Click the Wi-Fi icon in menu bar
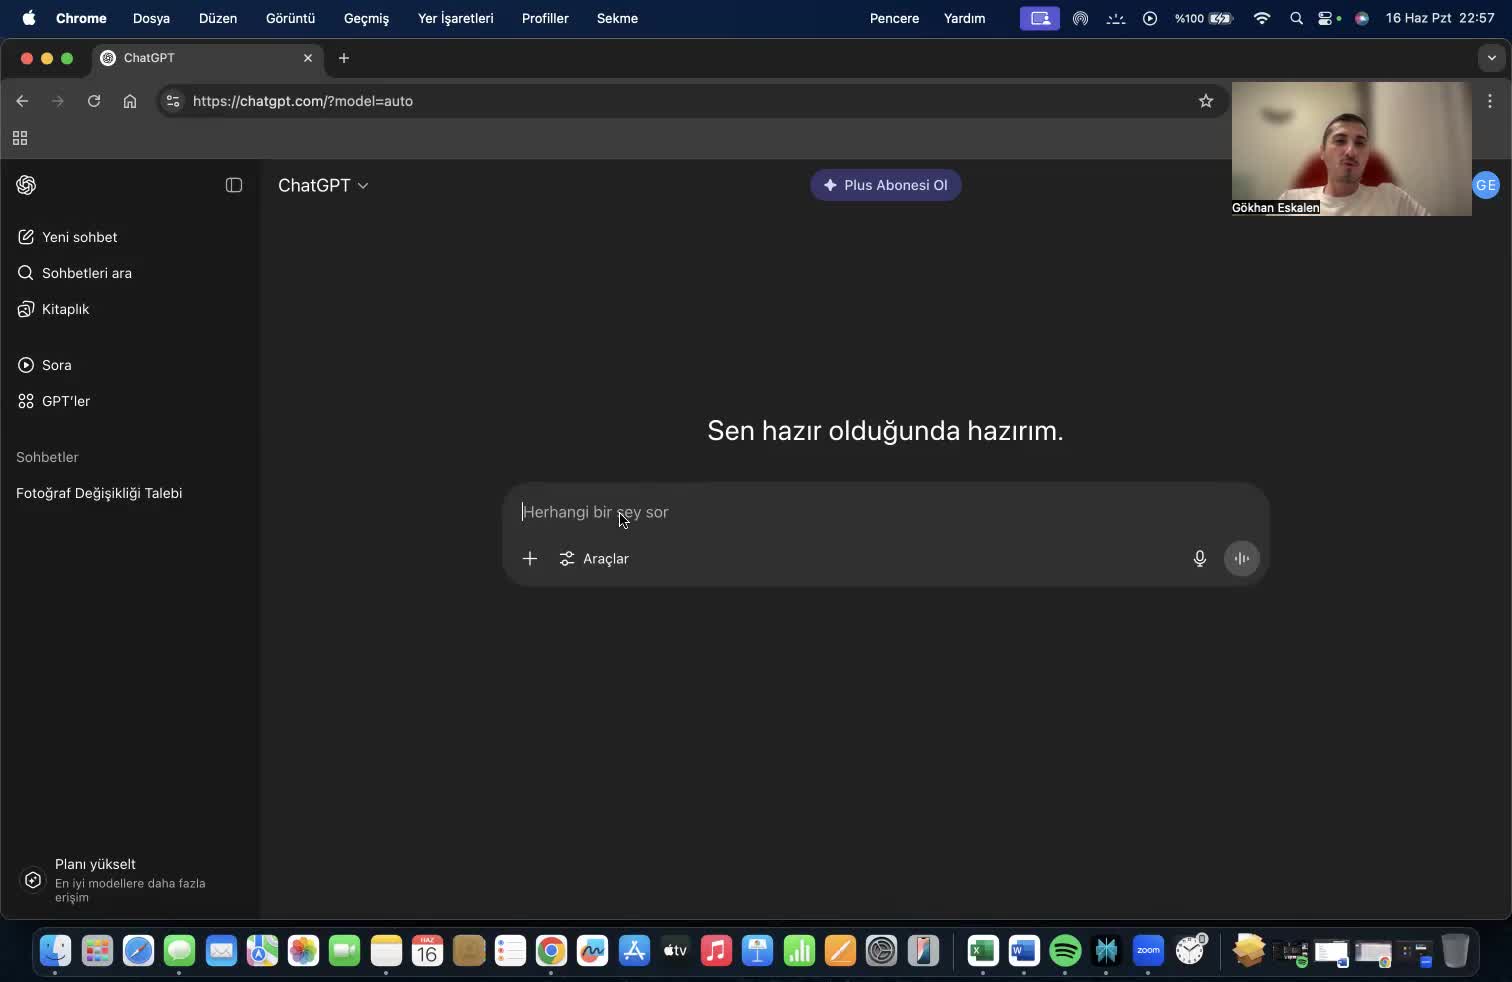 1262,18
